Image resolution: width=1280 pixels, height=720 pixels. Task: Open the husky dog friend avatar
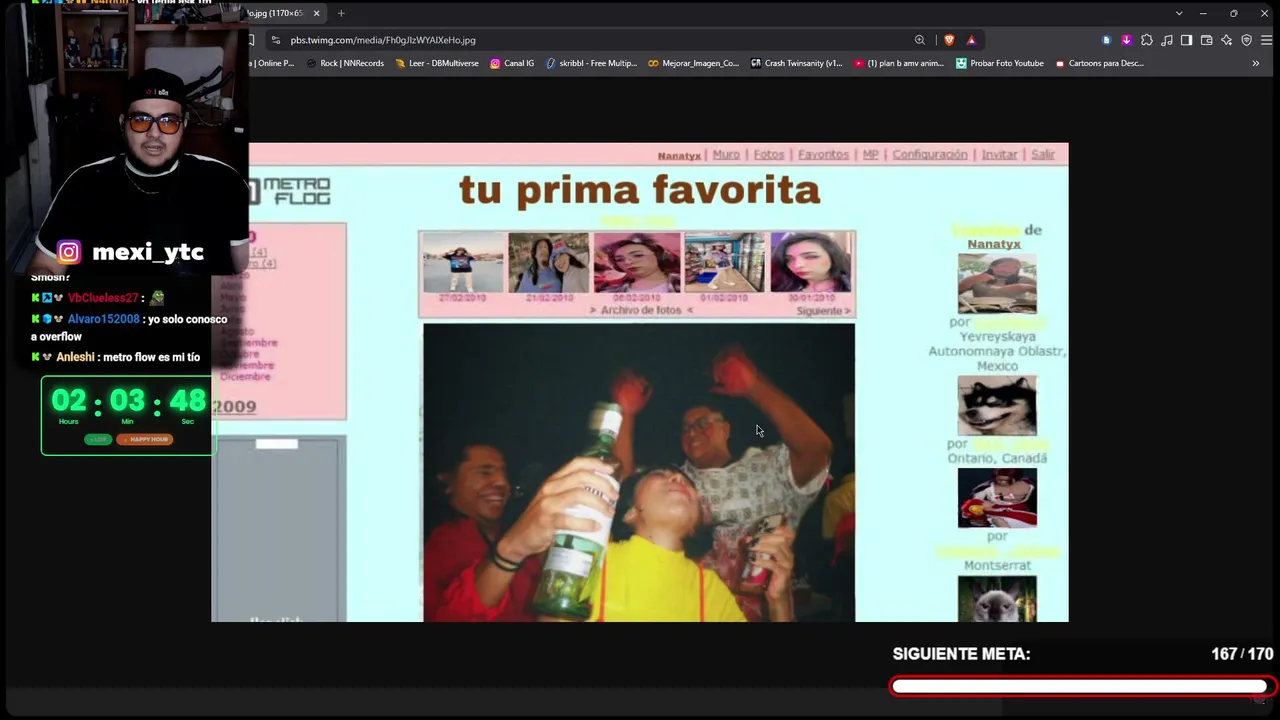pyautogui.click(x=997, y=405)
